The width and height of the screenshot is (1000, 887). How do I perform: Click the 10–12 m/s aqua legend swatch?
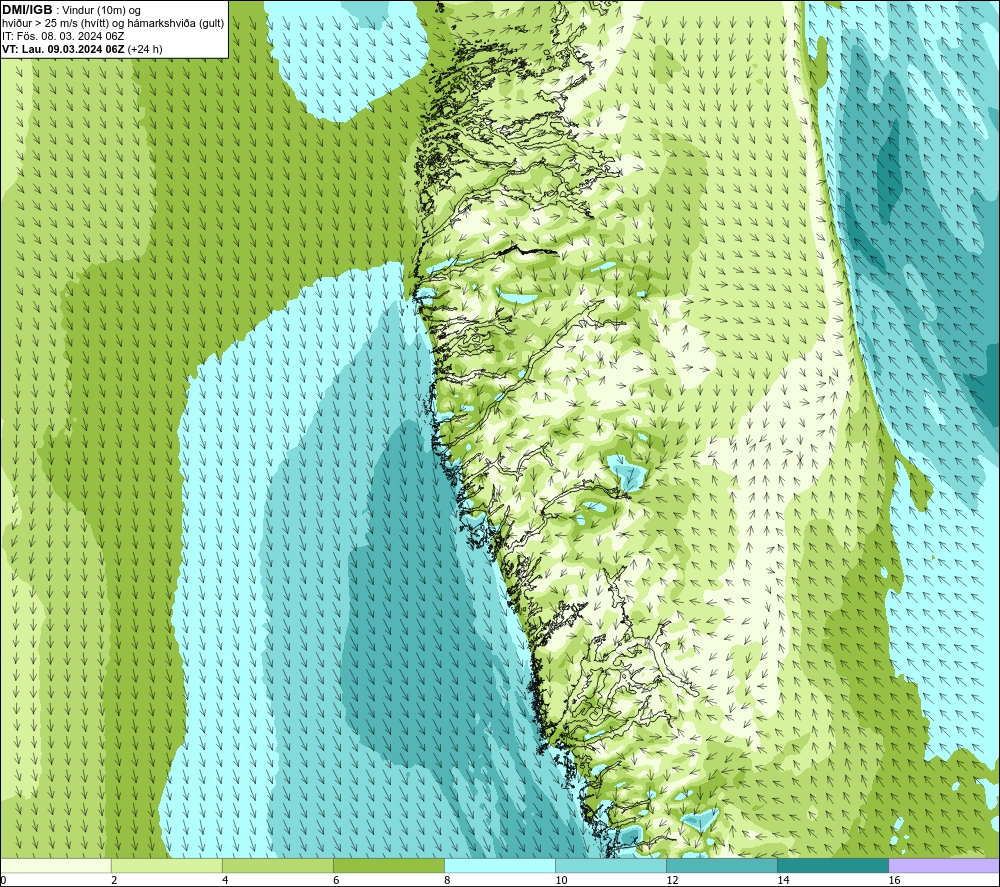tap(611, 865)
